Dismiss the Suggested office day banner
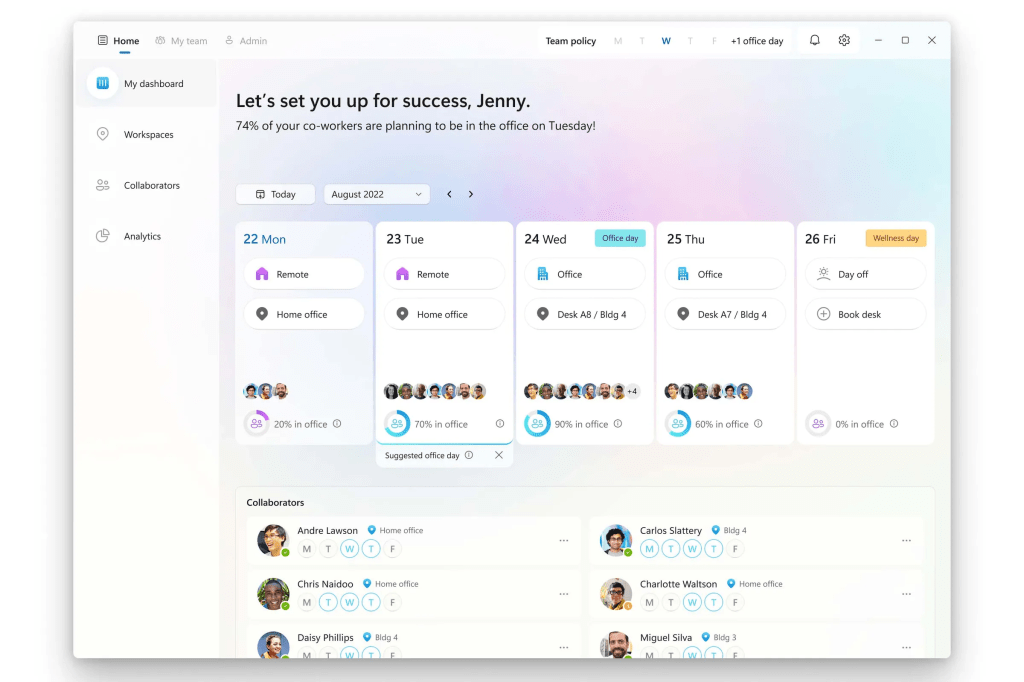This screenshot has height=682, width=1024. click(x=499, y=455)
